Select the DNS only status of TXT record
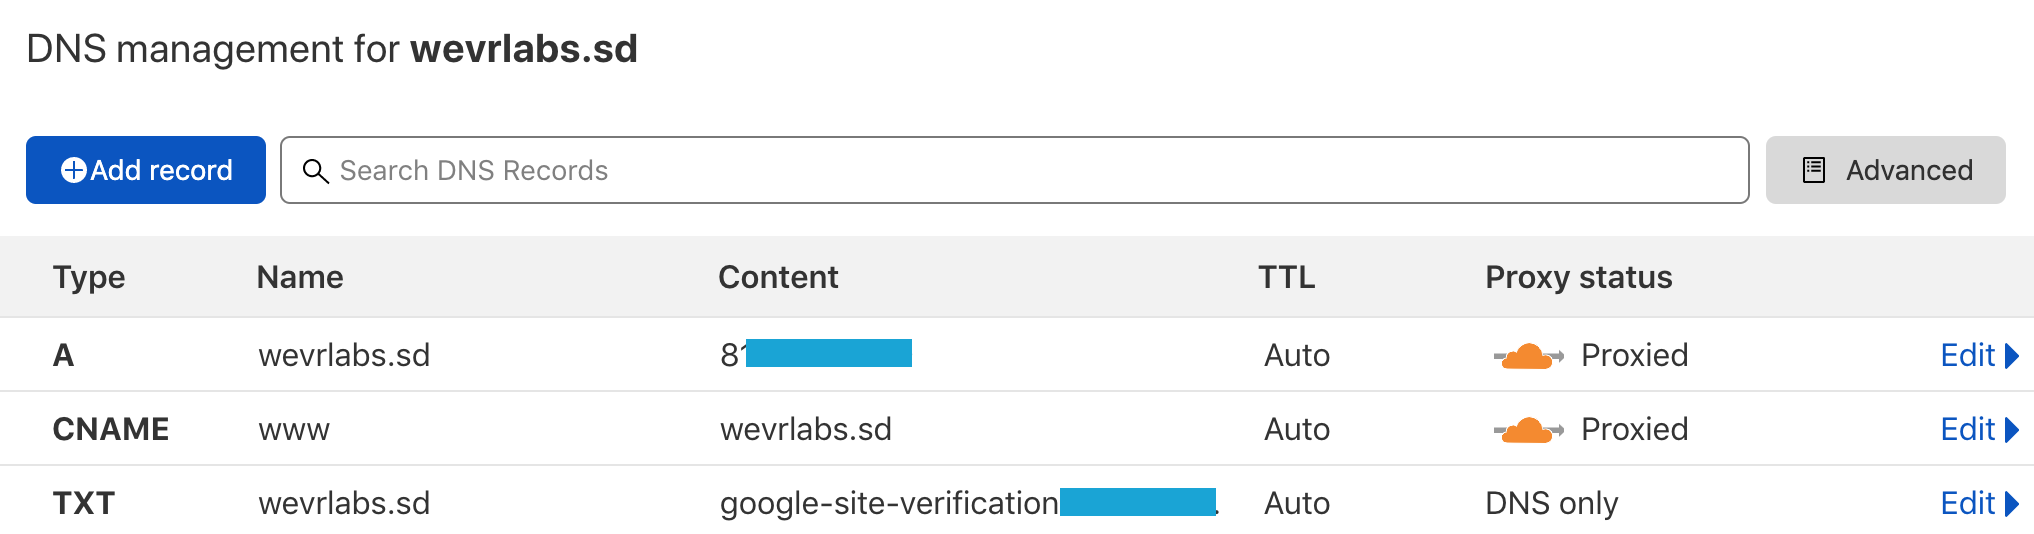The width and height of the screenshot is (2034, 534). (x=1551, y=503)
